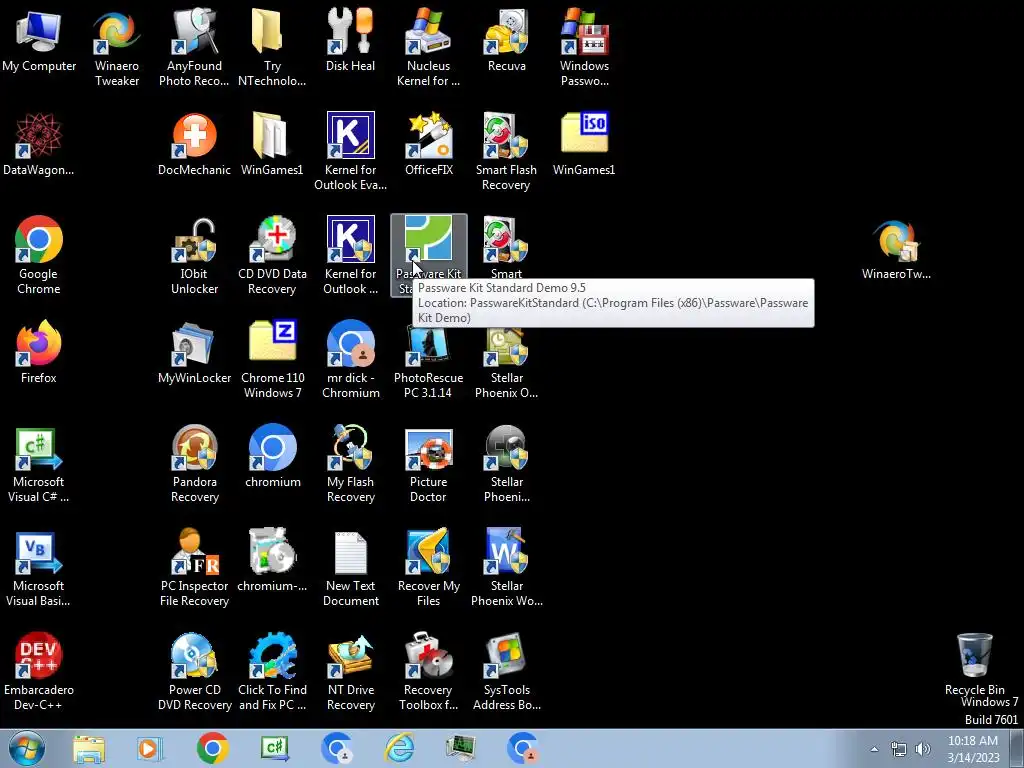Launch Disk Heal shortcut
Viewport: 1024px width, 768px height.
coord(350,40)
